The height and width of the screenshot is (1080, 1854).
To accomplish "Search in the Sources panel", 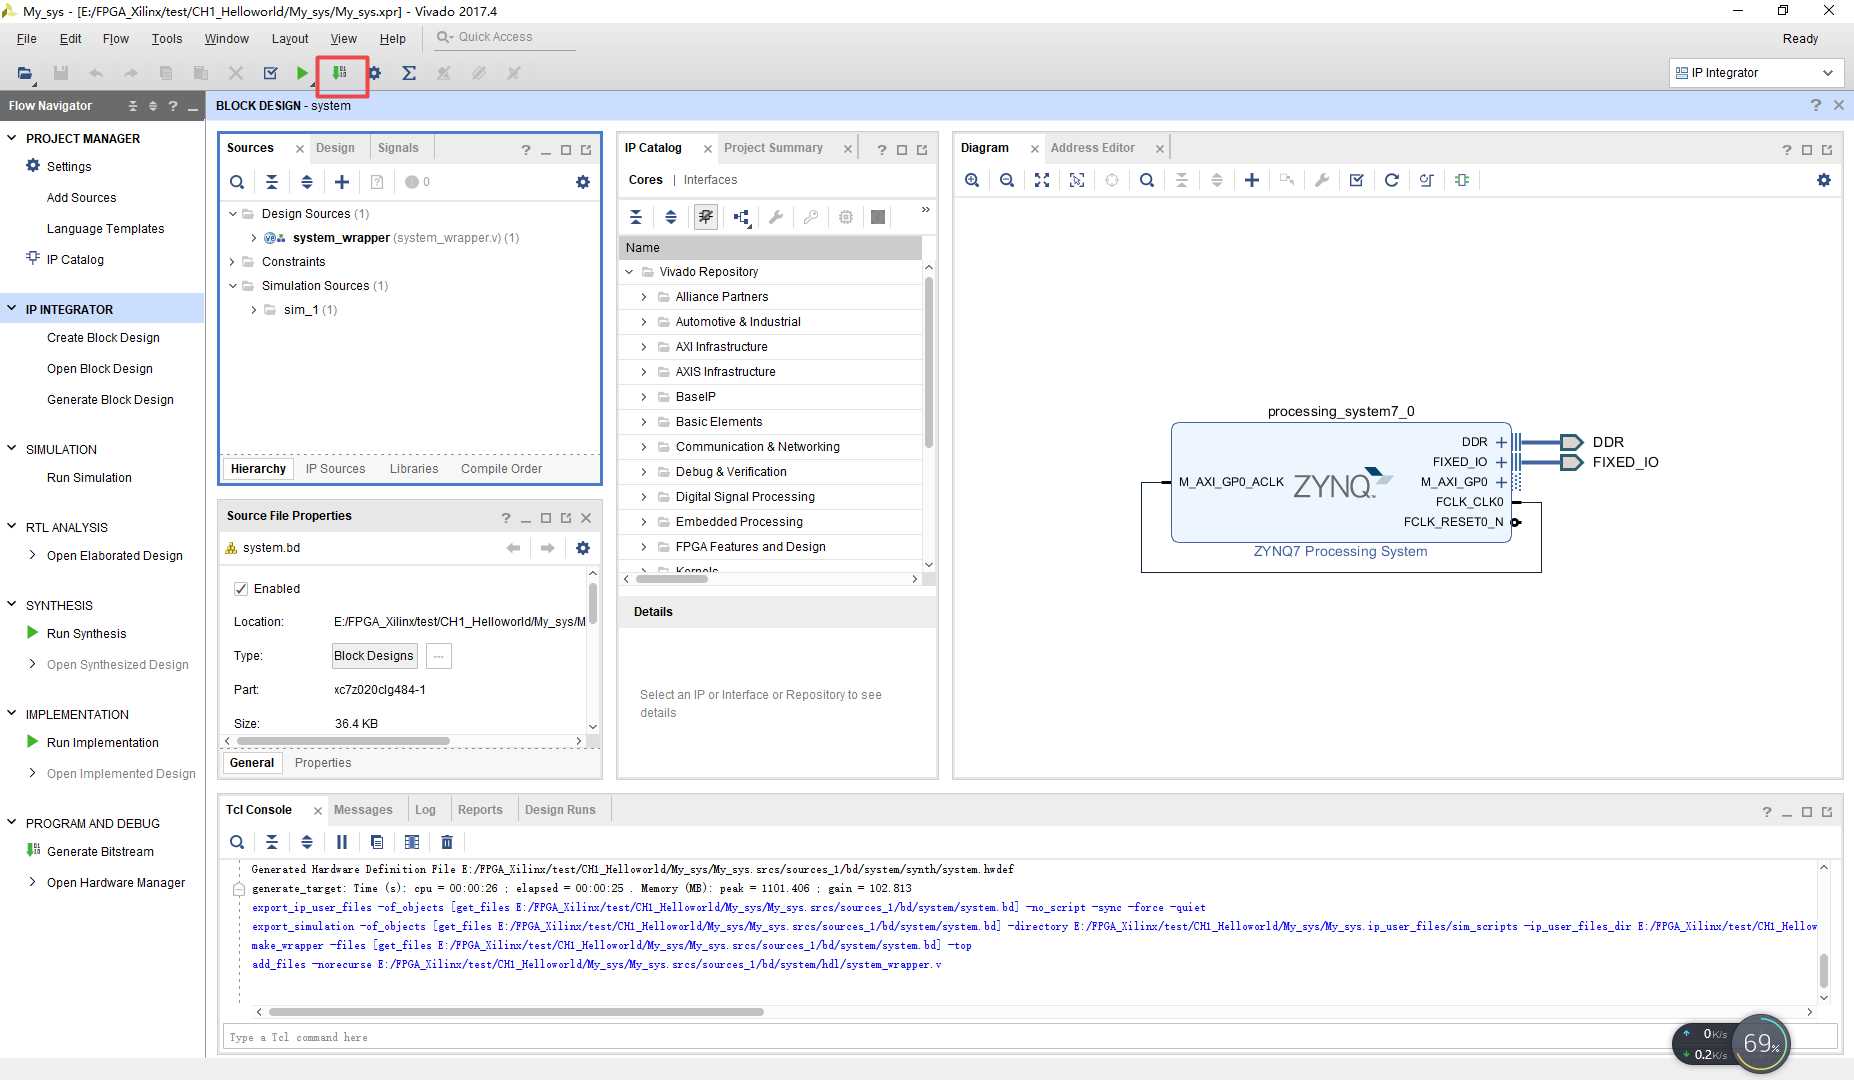I will click(237, 182).
